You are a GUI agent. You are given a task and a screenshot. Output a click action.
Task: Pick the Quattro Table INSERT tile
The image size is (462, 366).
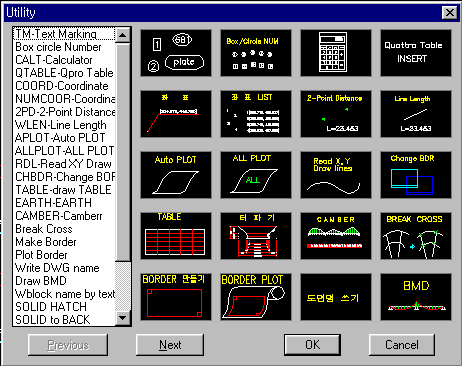tap(416, 53)
